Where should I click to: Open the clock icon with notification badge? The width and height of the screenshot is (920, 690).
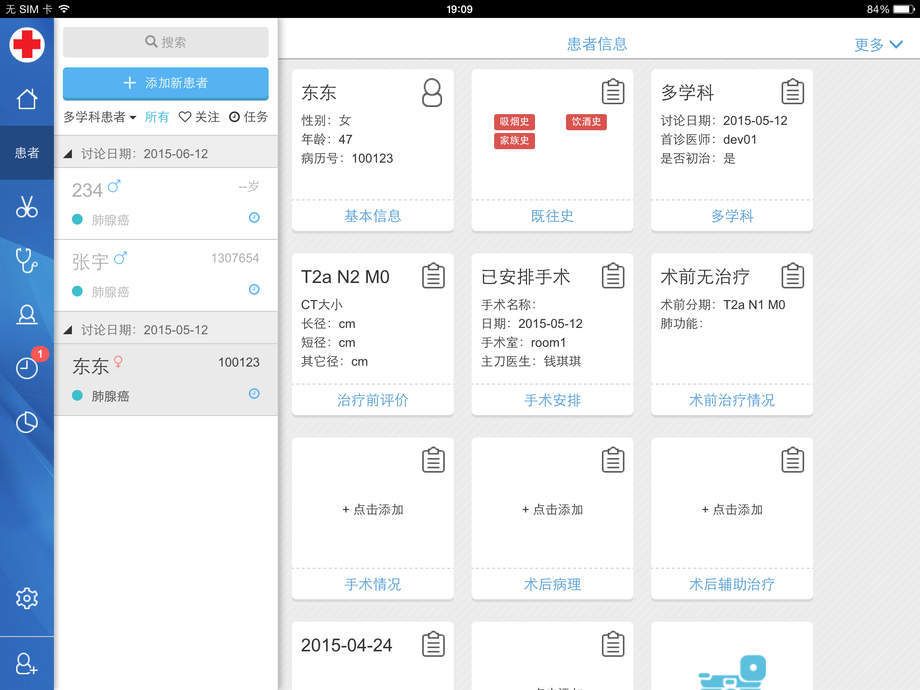pos(27,367)
